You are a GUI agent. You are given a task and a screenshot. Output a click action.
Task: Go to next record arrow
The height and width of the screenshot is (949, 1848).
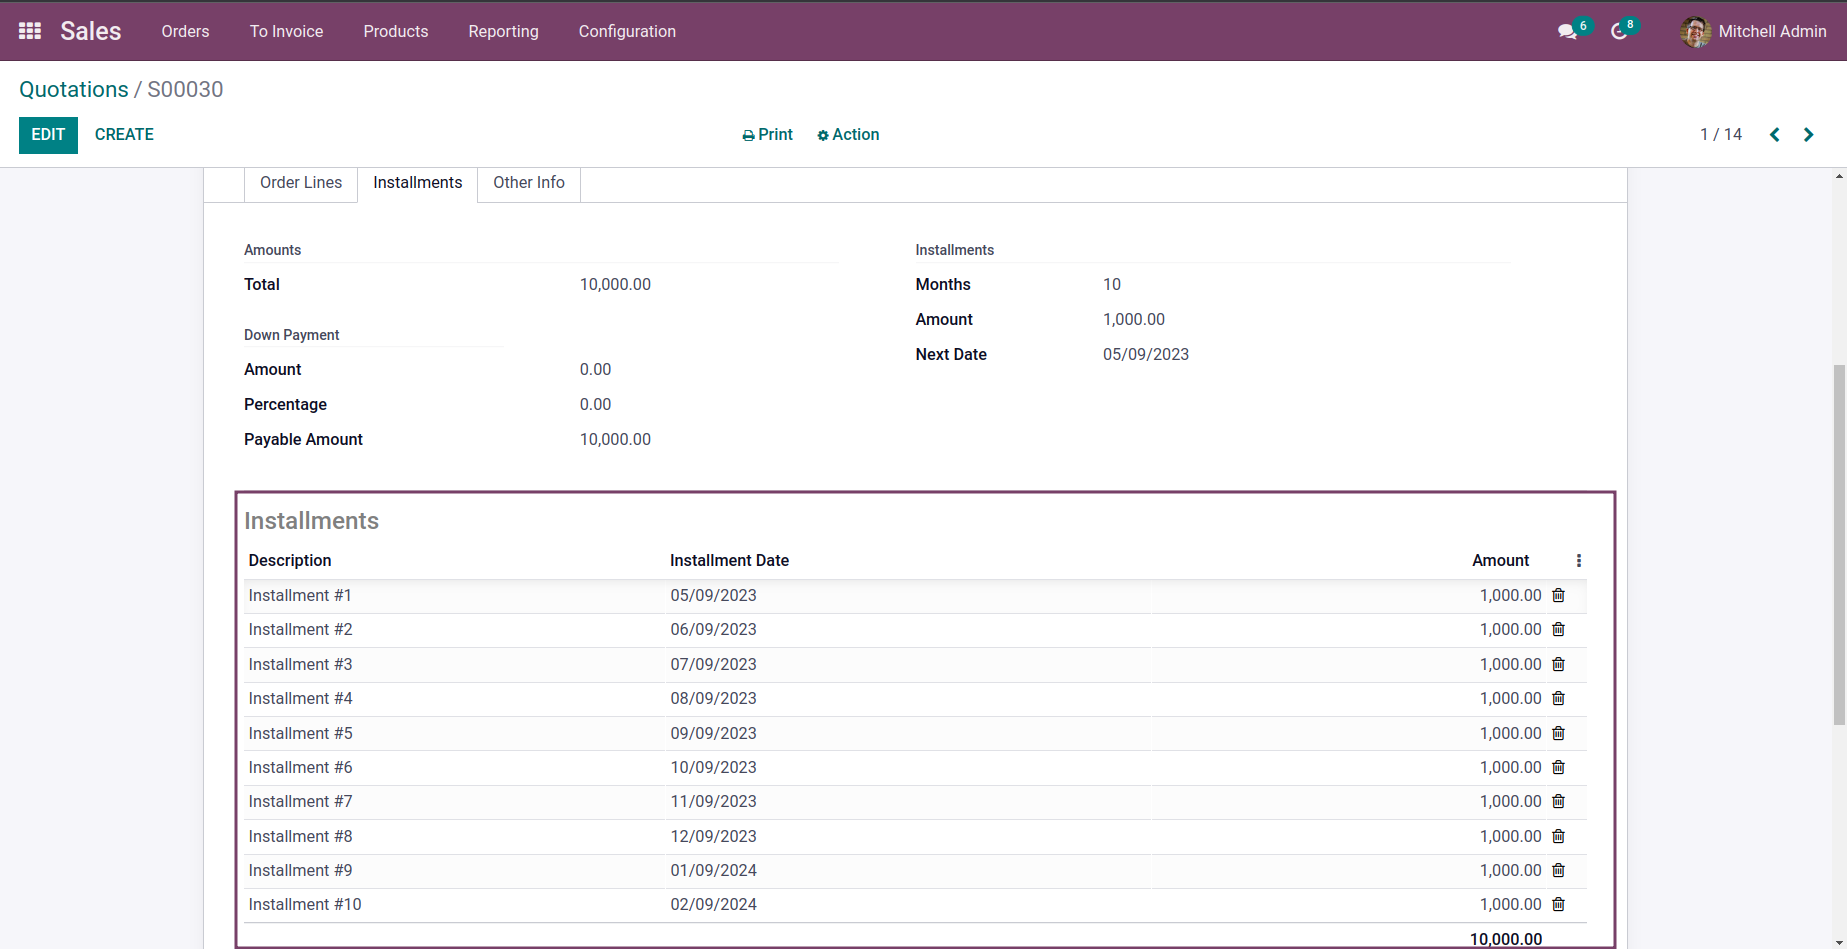point(1808,135)
